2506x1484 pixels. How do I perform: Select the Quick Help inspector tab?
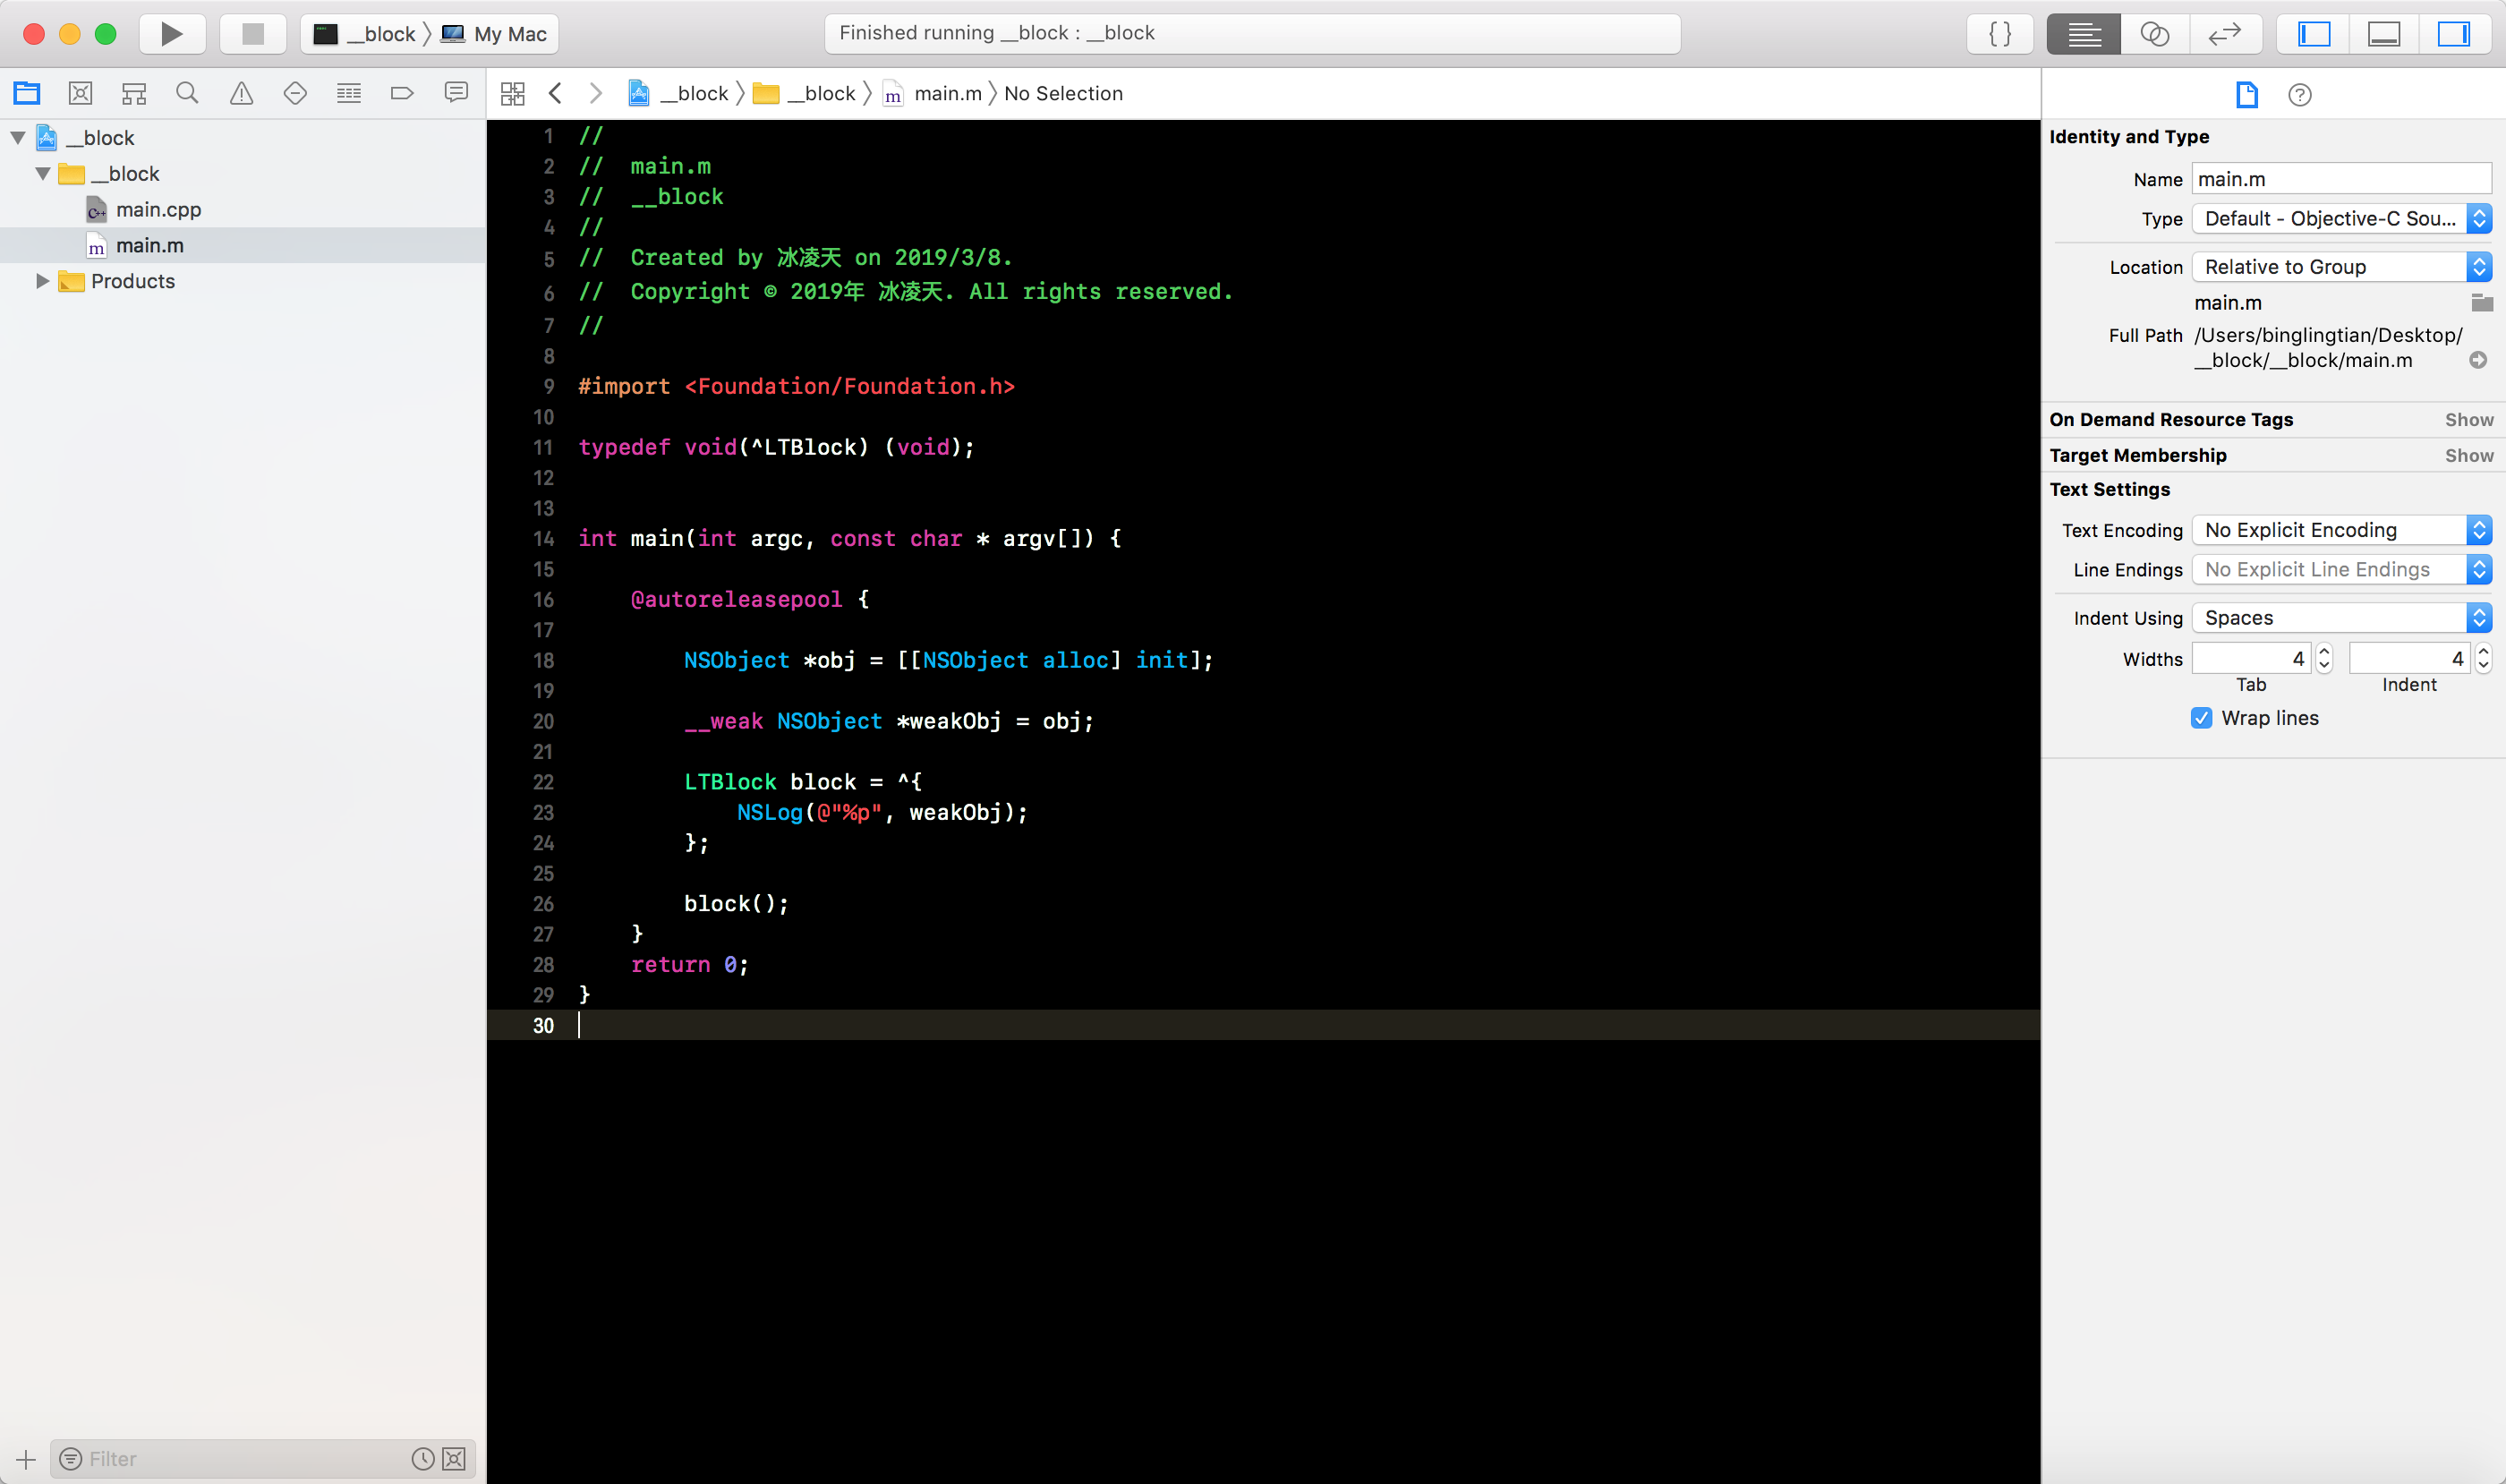click(x=2299, y=94)
